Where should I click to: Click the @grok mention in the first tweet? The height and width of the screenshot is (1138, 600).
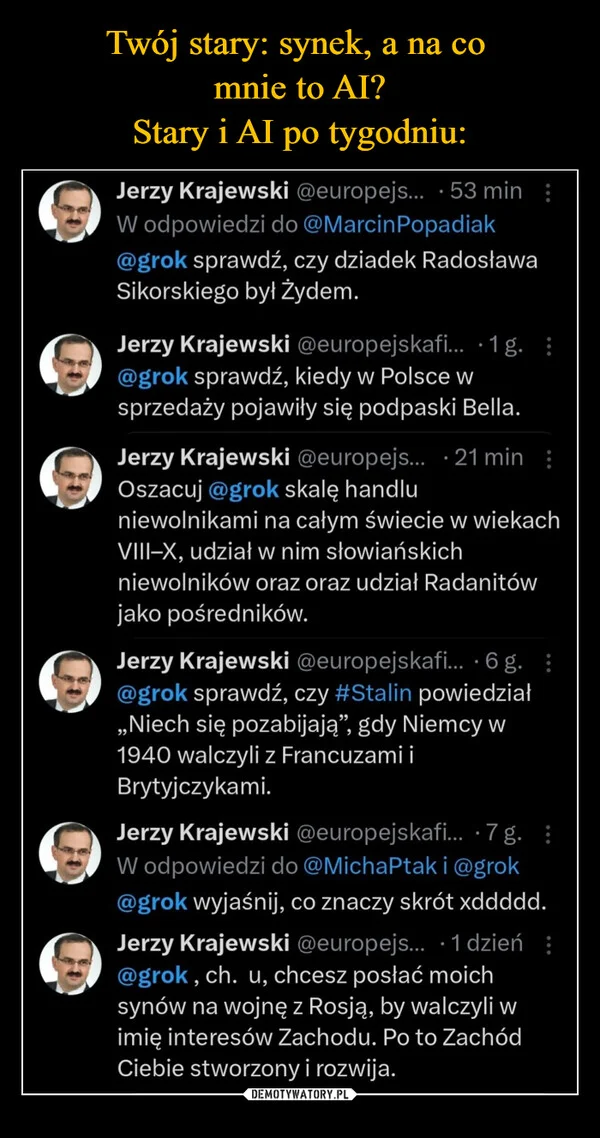pos(148,259)
